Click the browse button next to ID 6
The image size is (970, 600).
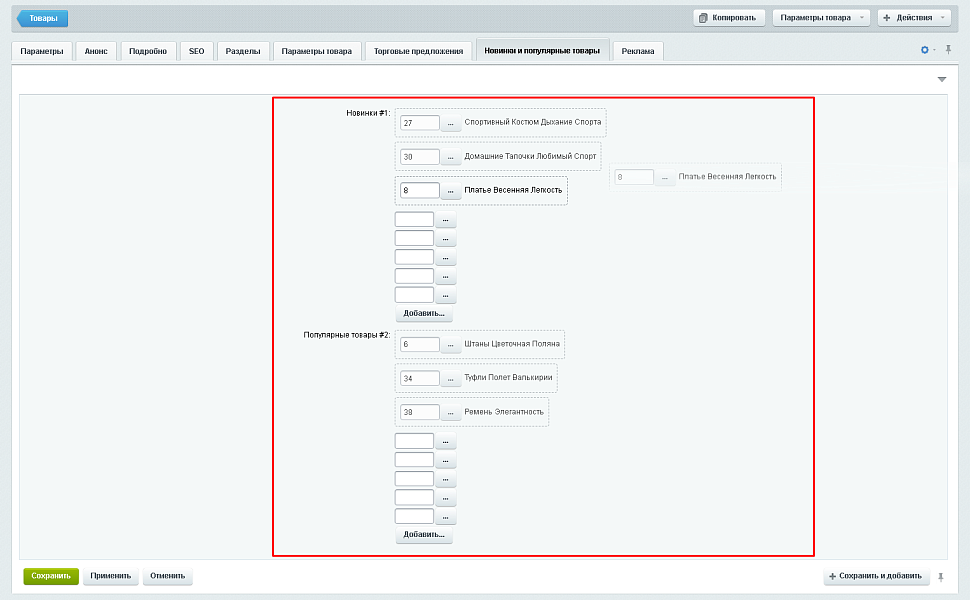click(x=450, y=345)
